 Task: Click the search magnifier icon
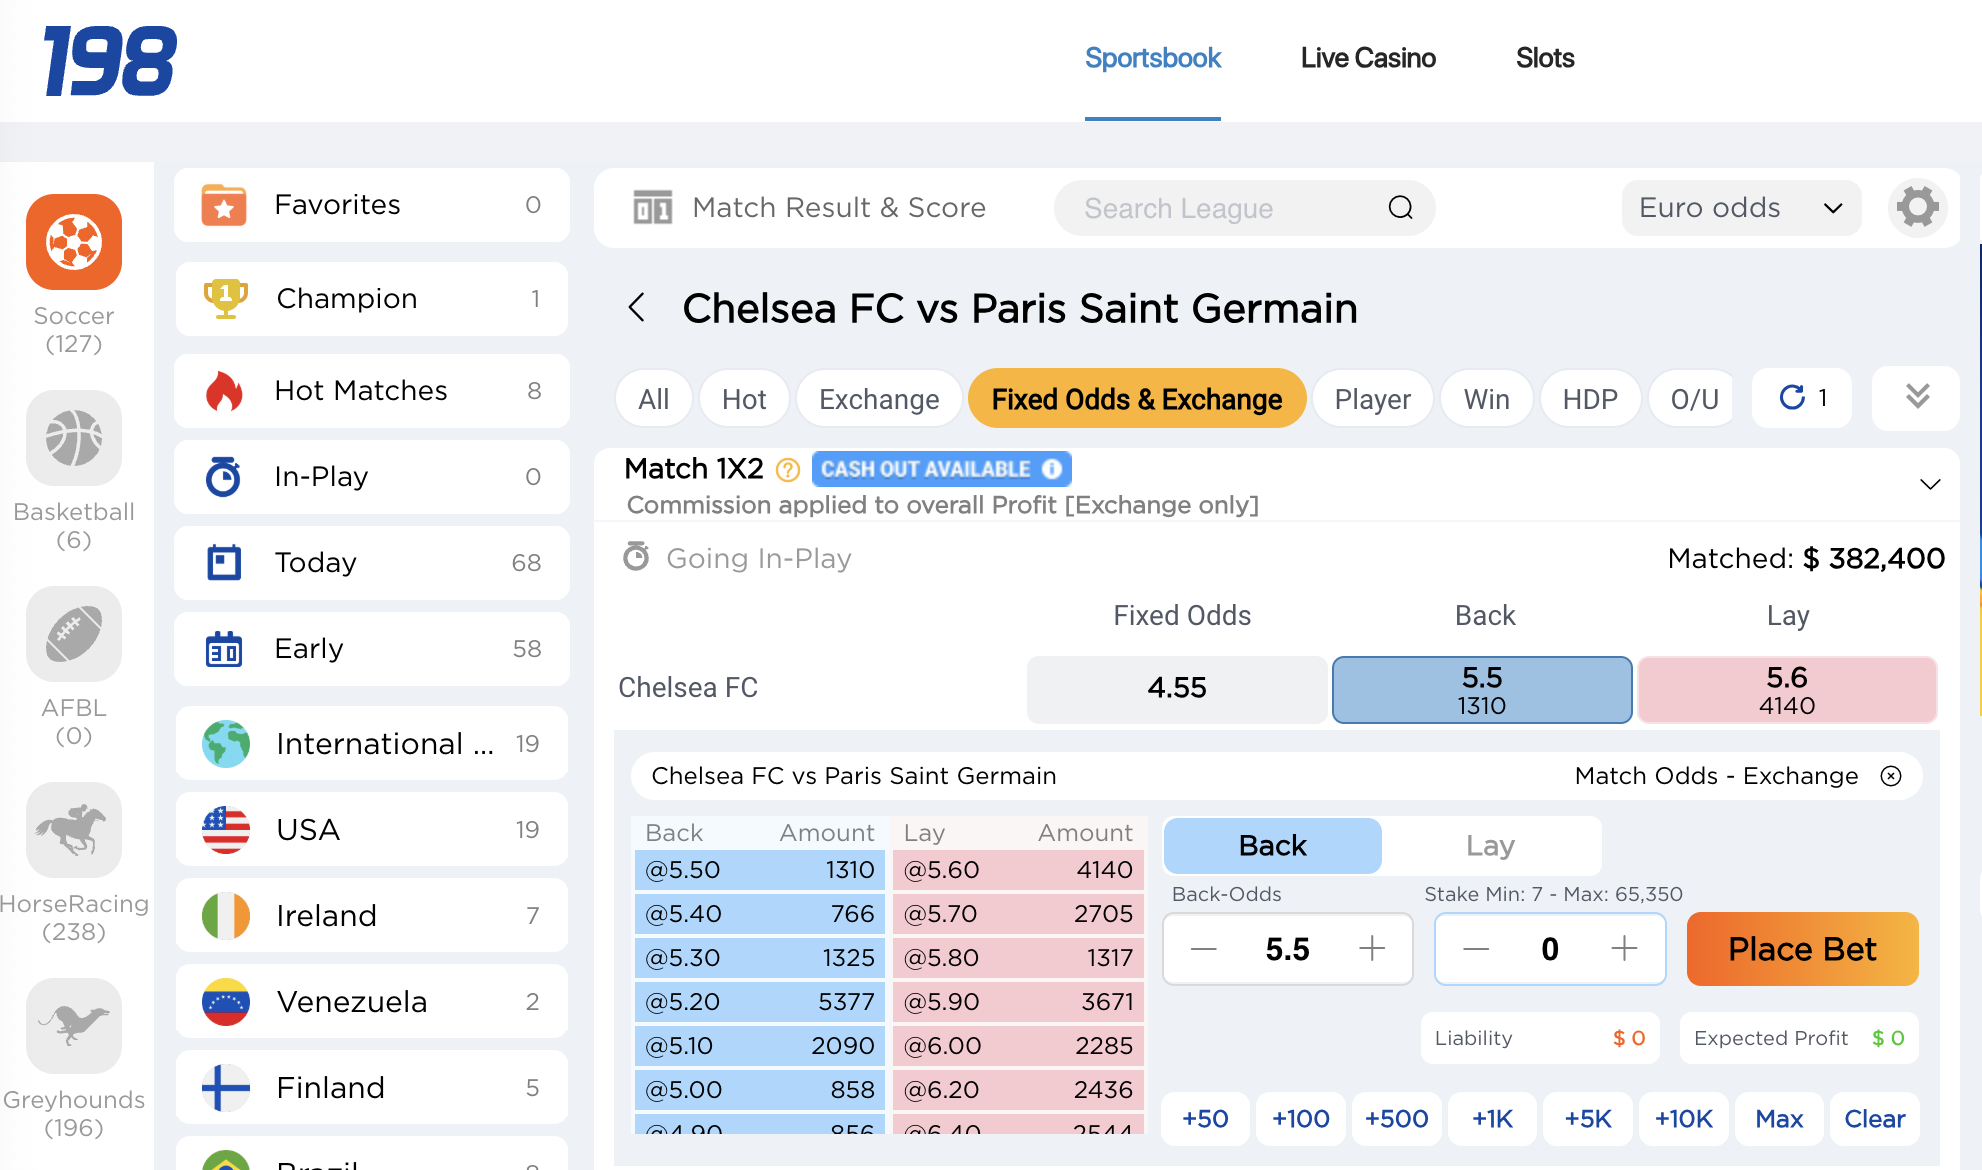[1400, 208]
